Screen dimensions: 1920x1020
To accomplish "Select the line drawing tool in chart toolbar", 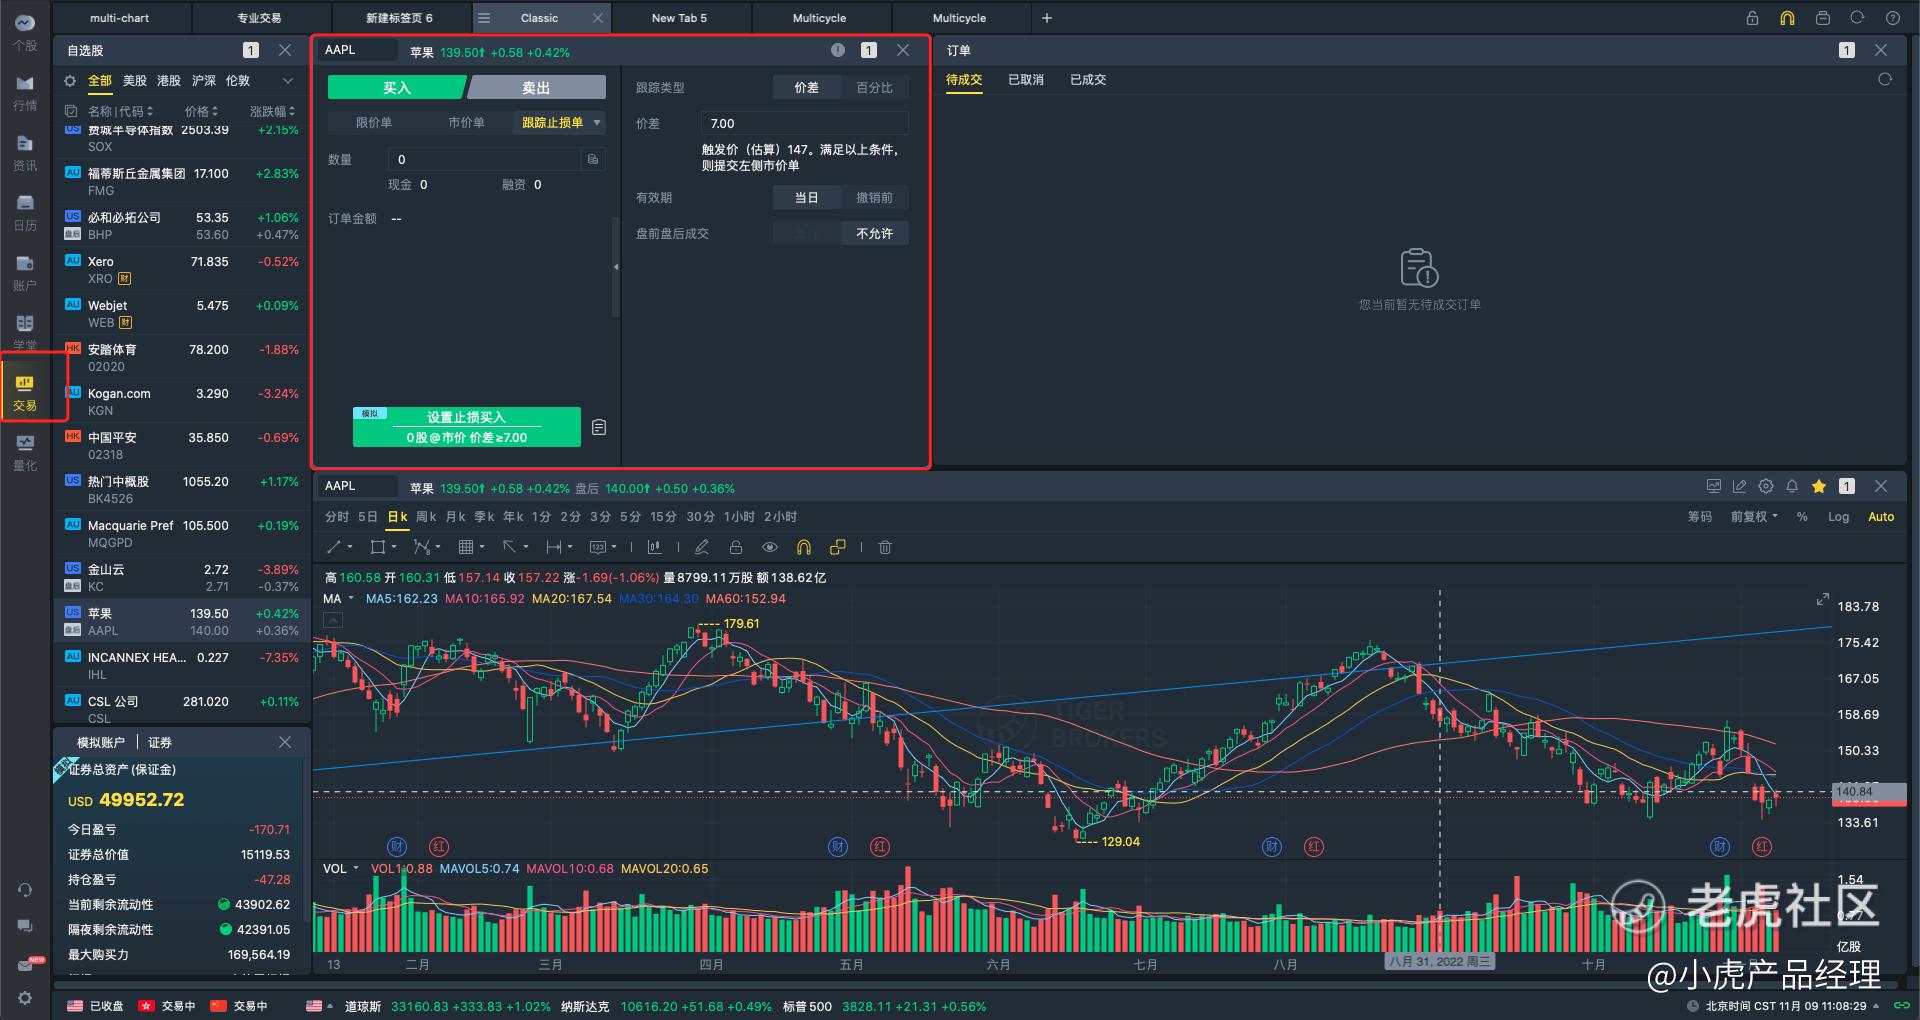I will (334, 547).
